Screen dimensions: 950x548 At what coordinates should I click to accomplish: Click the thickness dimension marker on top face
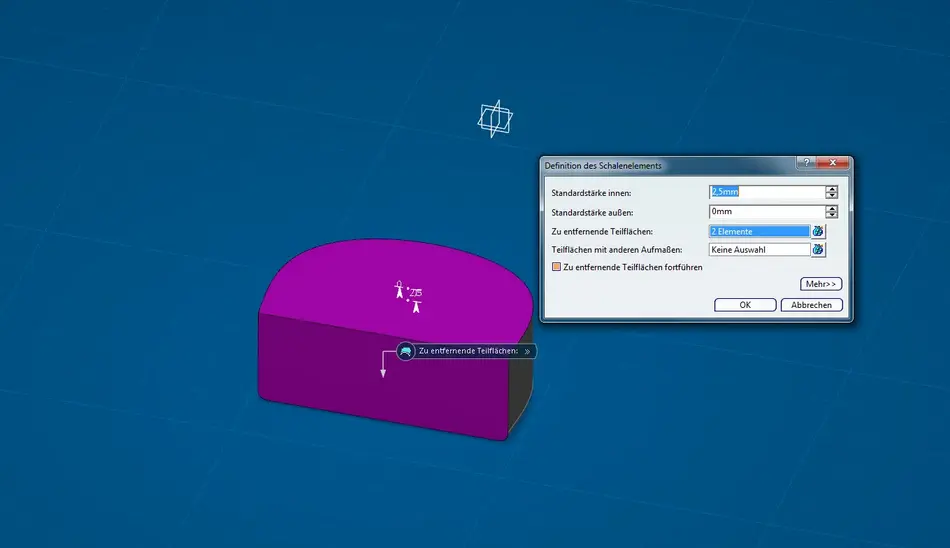409,294
